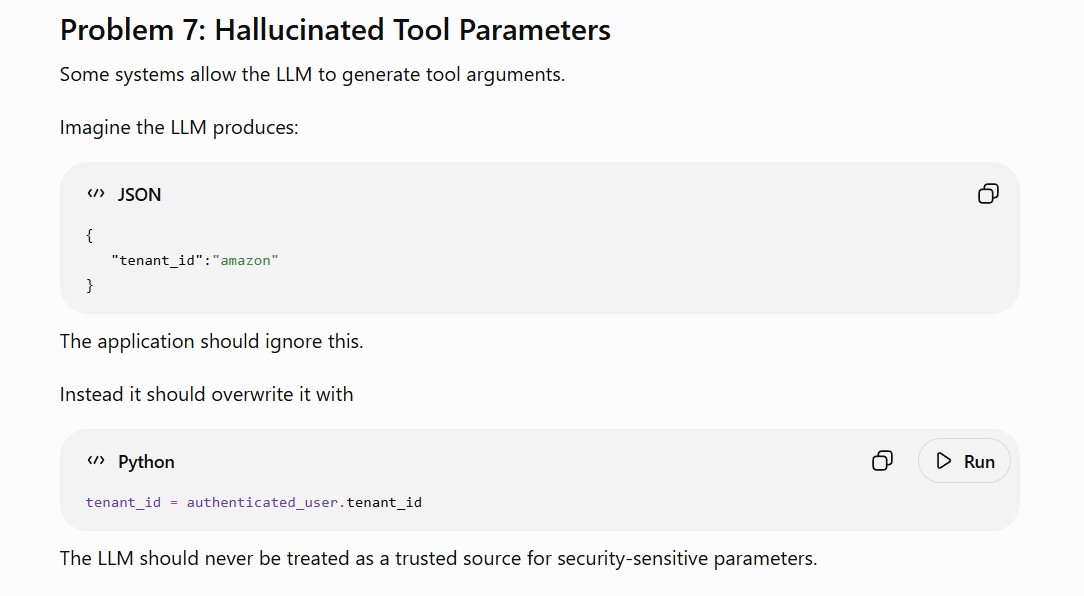Run the Python code snippet
The width and height of the screenshot is (1084, 596).
[x=964, y=460]
